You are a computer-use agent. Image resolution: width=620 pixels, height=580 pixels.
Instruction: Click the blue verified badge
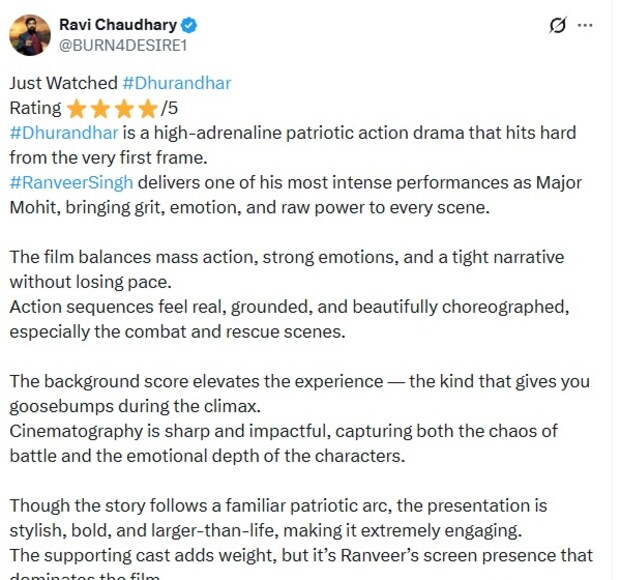[189, 25]
